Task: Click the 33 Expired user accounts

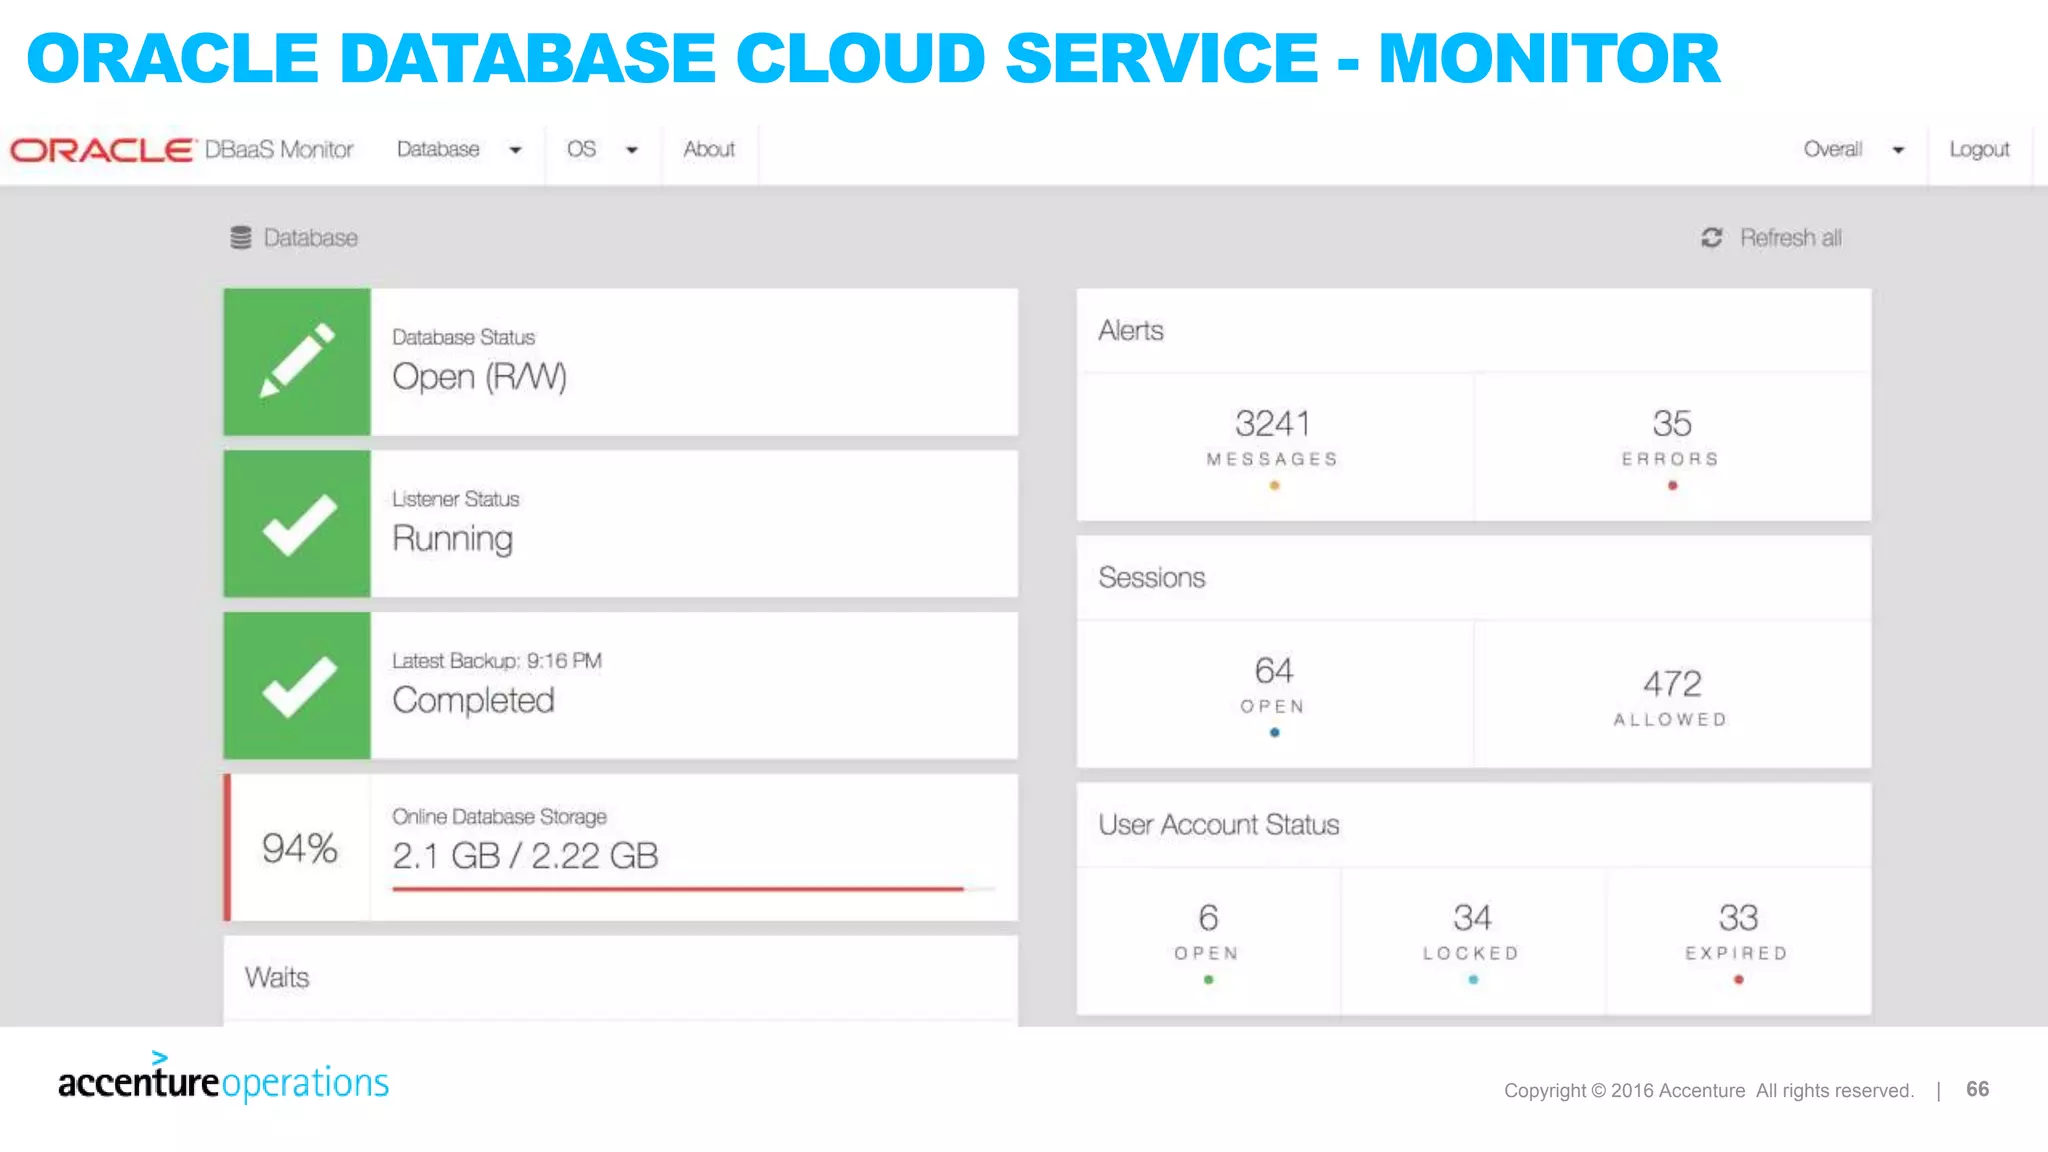Action: pyautogui.click(x=1738, y=932)
